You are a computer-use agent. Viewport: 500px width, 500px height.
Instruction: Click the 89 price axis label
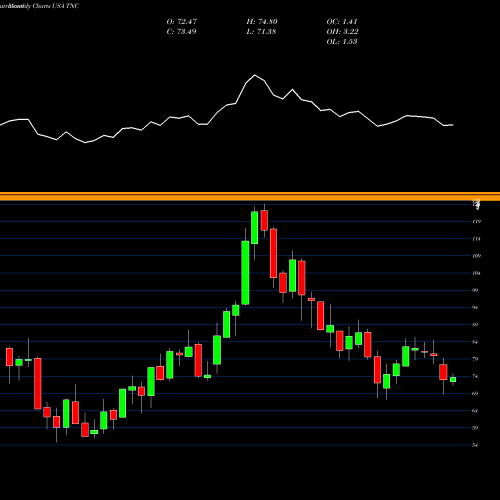[476, 325]
